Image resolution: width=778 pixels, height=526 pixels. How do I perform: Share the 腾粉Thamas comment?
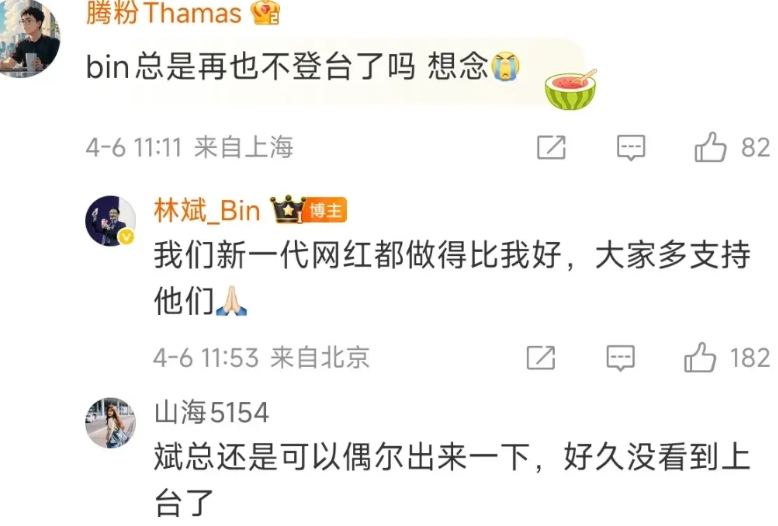551,147
